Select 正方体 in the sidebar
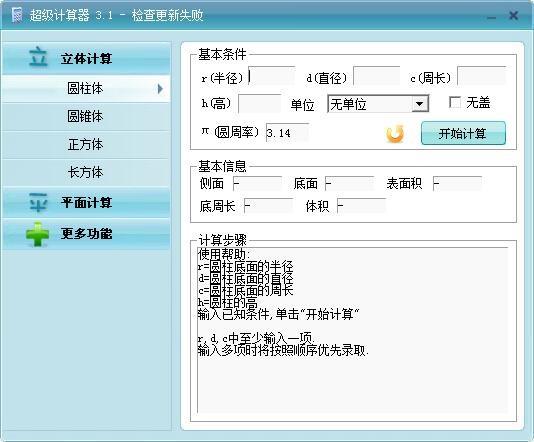Image resolution: width=534 pixels, height=442 pixels. (86, 144)
